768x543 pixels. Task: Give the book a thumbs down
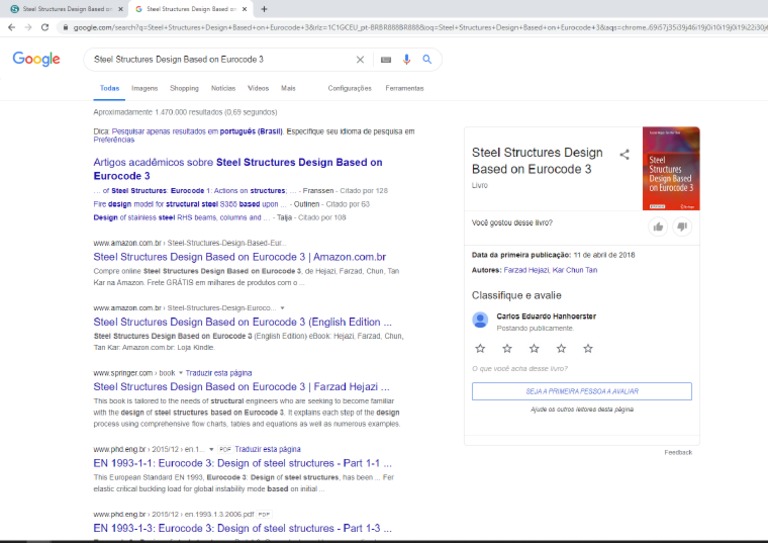click(x=682, y=227)
